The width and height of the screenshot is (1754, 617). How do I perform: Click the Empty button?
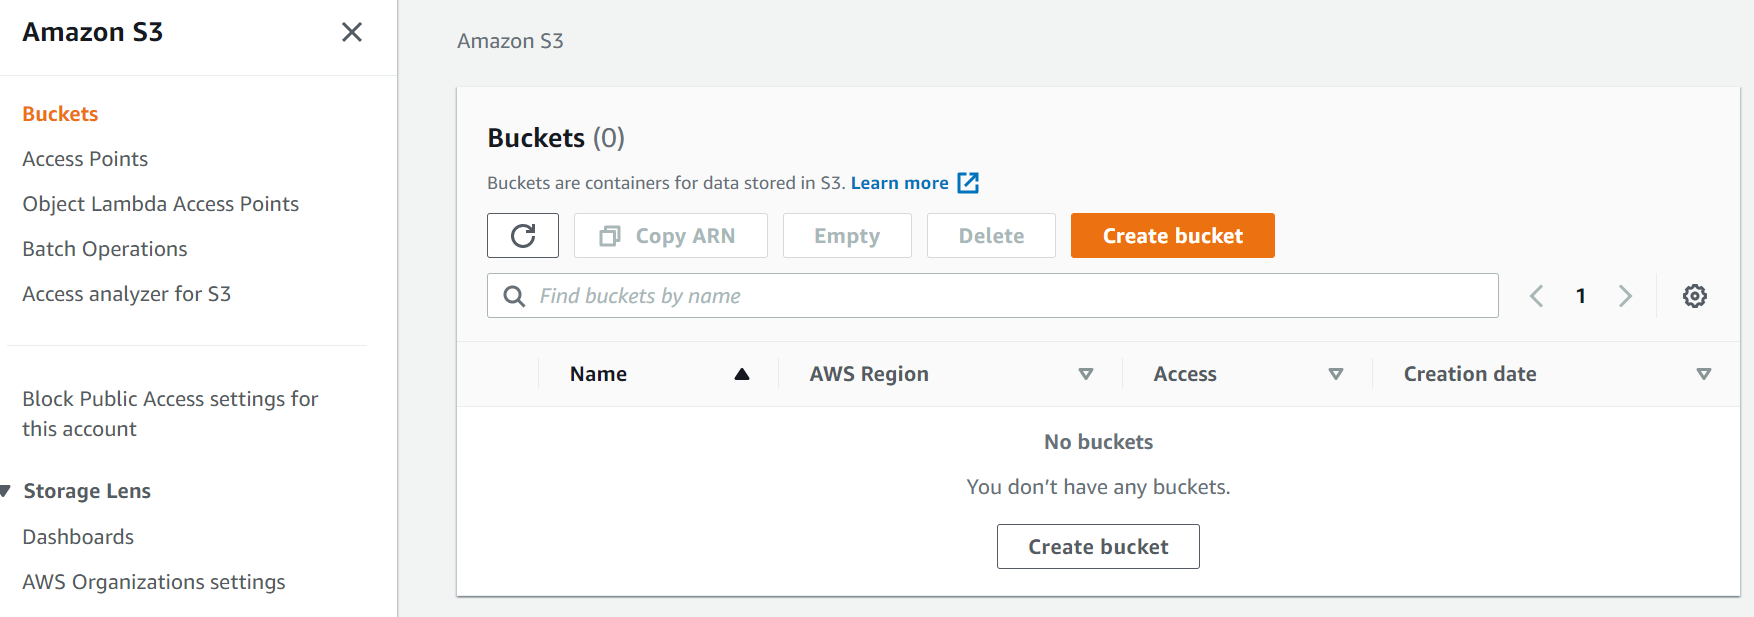click(x=847, y=236)
